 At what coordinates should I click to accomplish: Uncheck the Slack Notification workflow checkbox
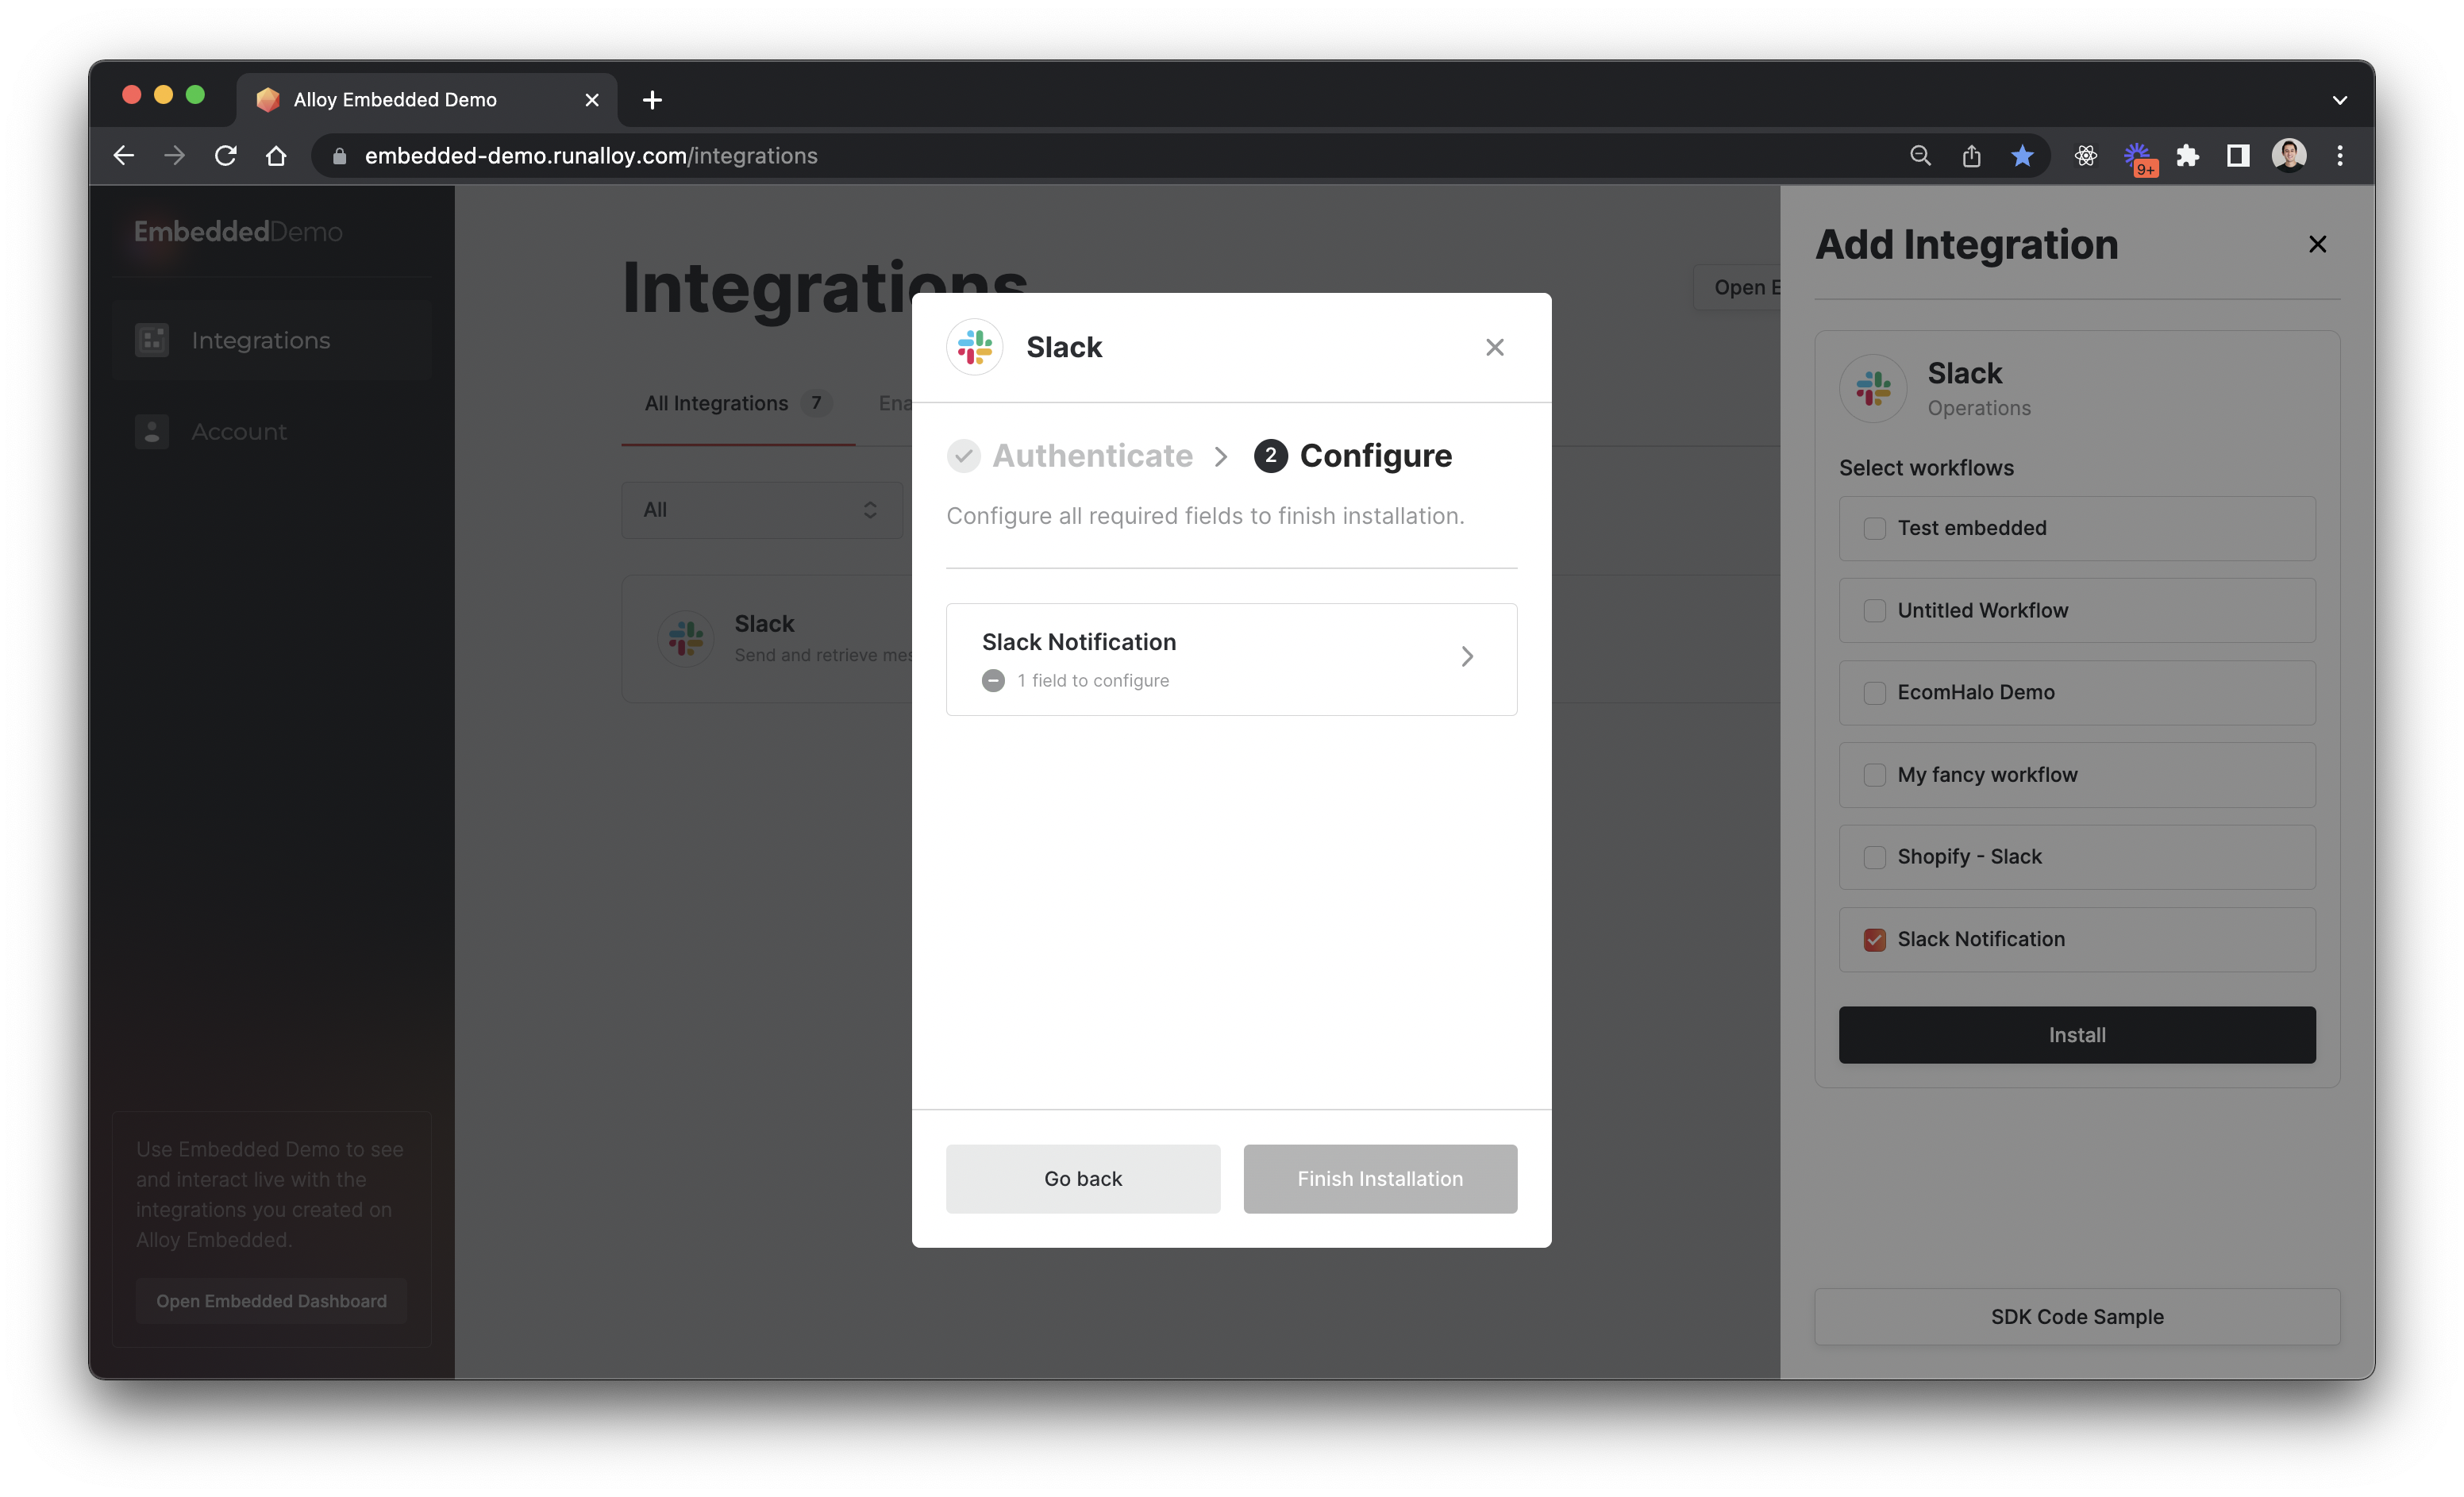click(x=1874, y=939)
